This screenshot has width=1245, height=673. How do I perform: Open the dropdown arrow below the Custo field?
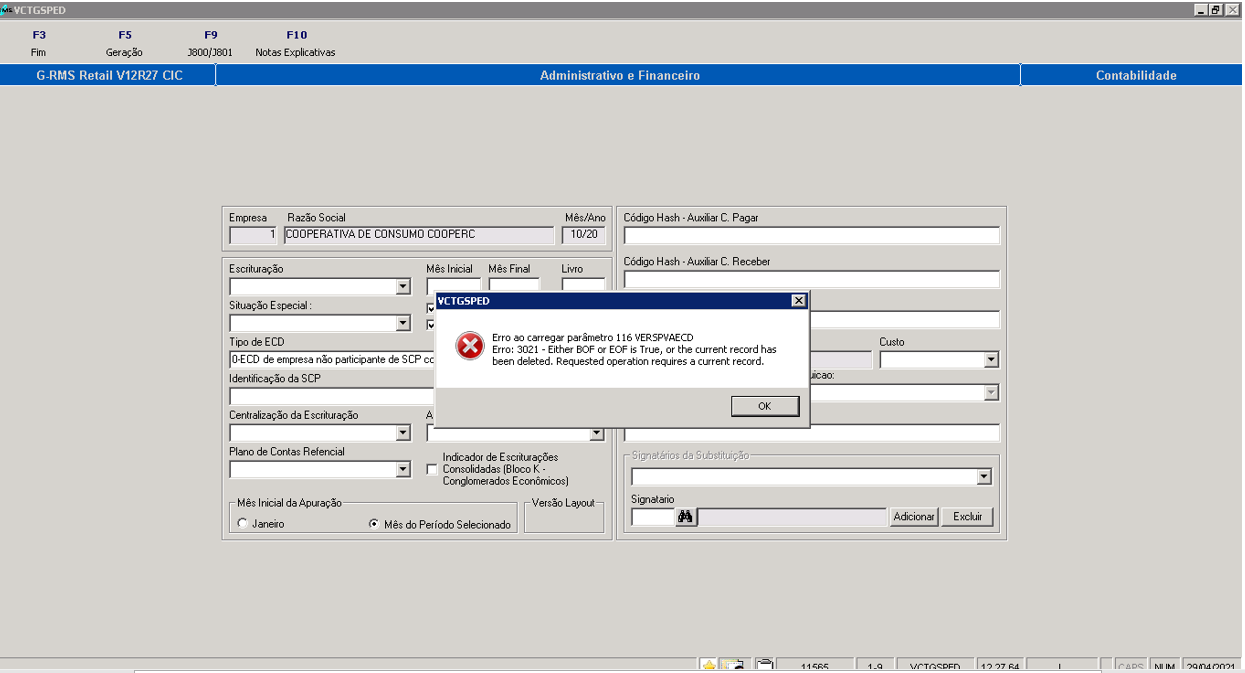pyautogui.click(x=991, y=393)
